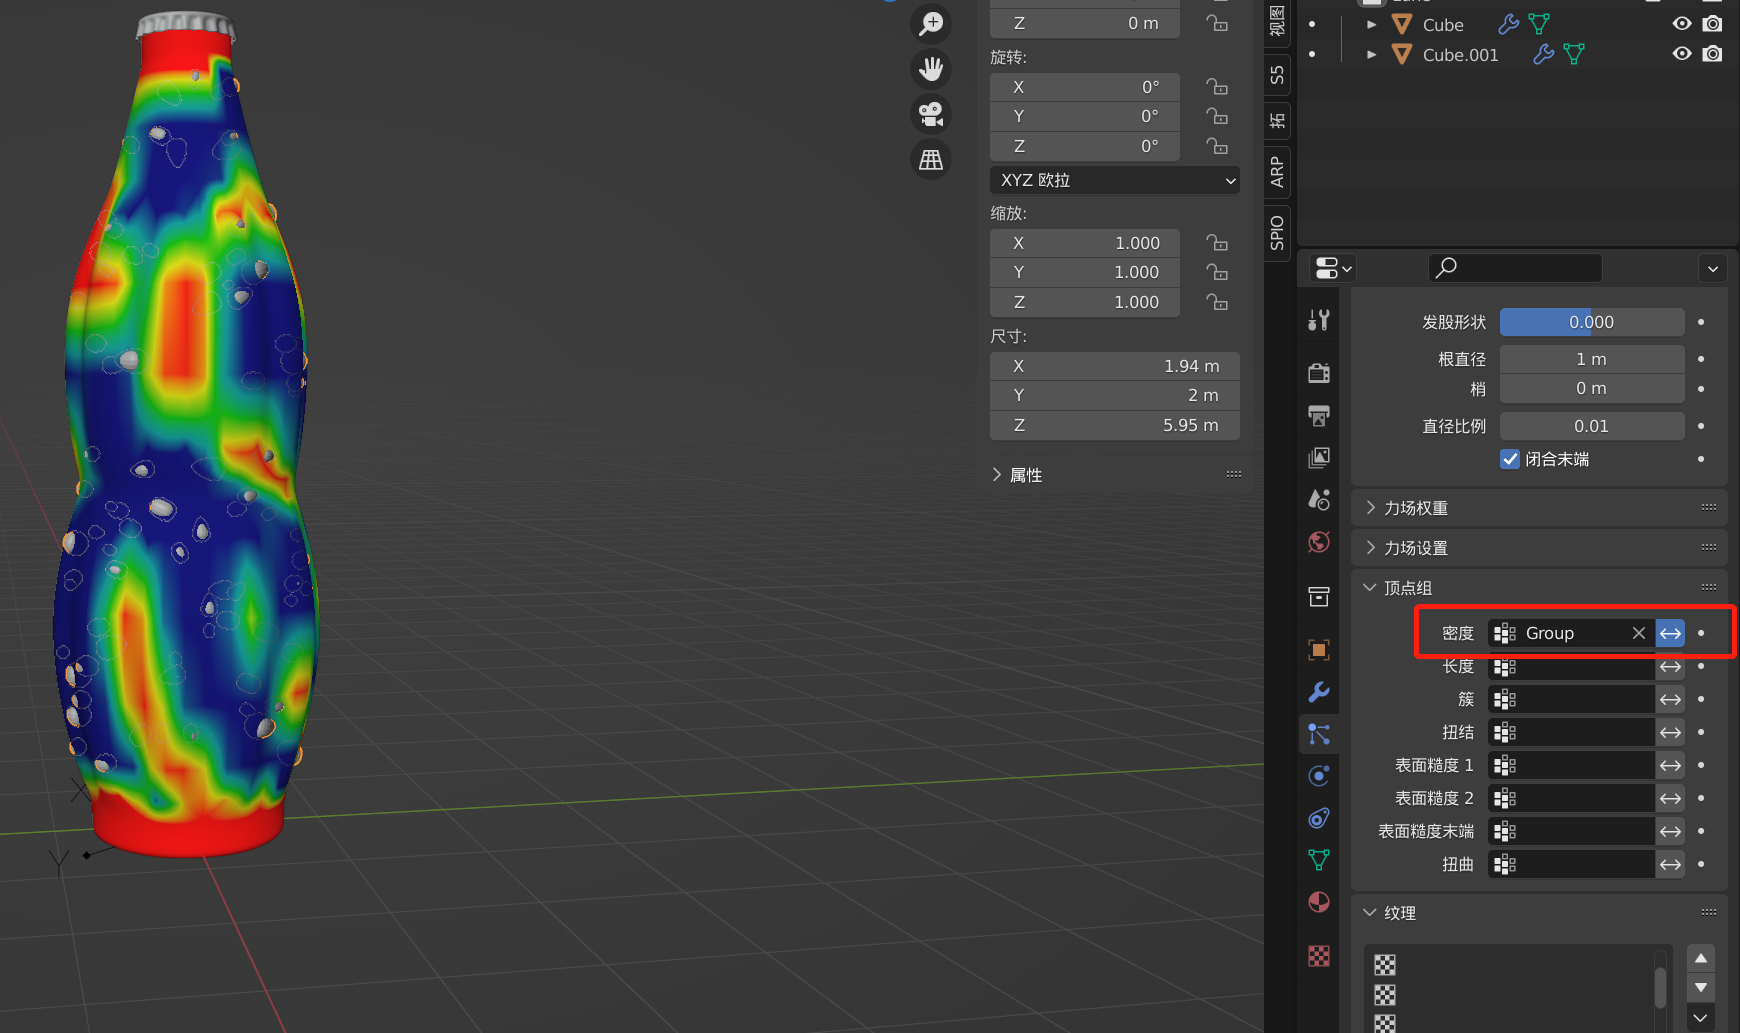
Task: Open the Scene properties tab icon
Action: coord(1319,499)
